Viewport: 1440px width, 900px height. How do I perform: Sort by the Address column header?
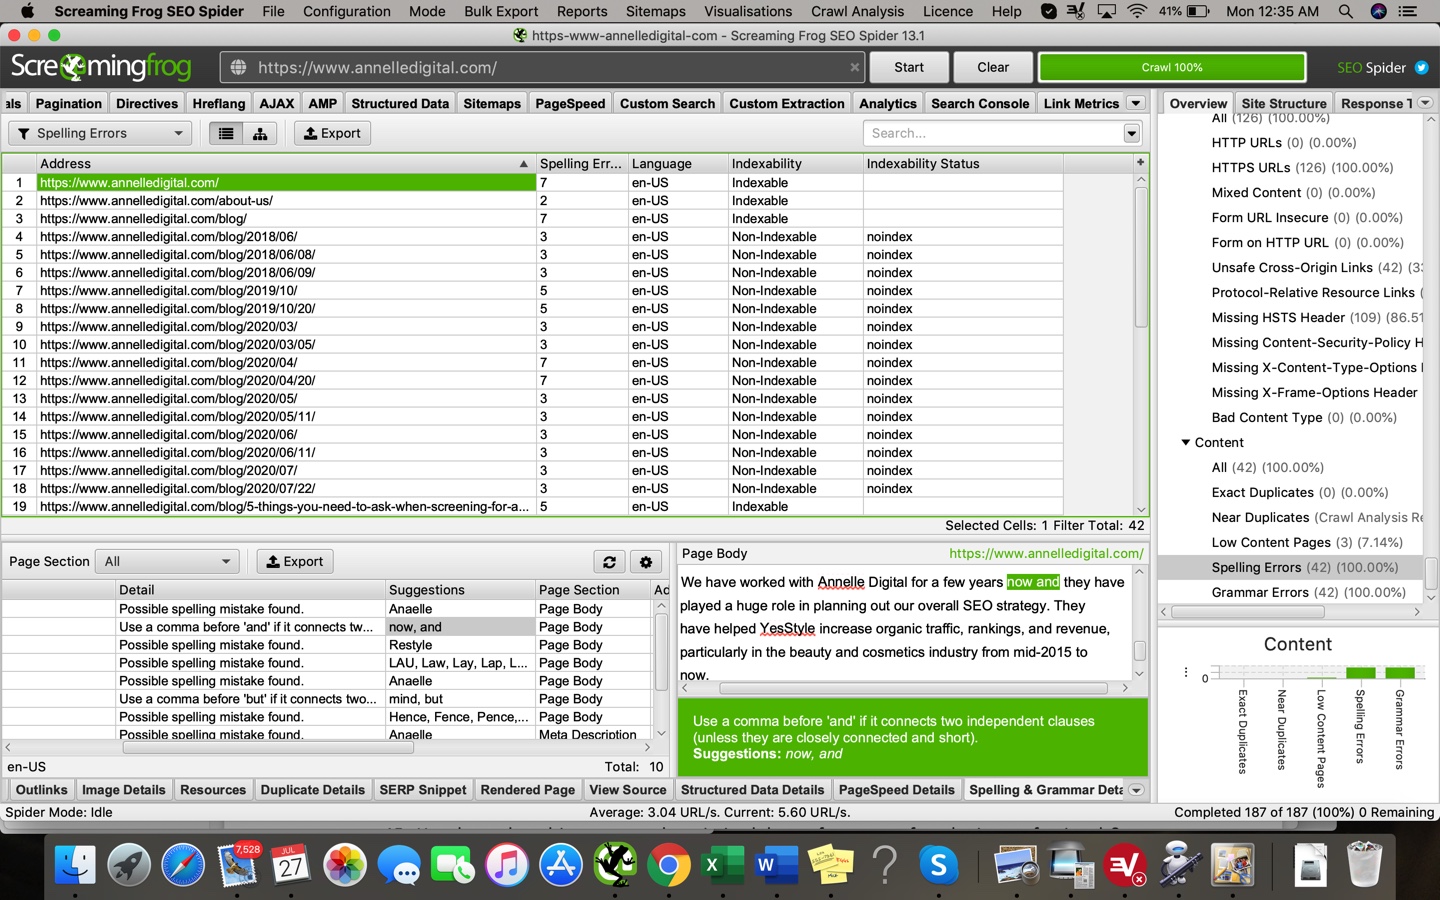[284, 163]
